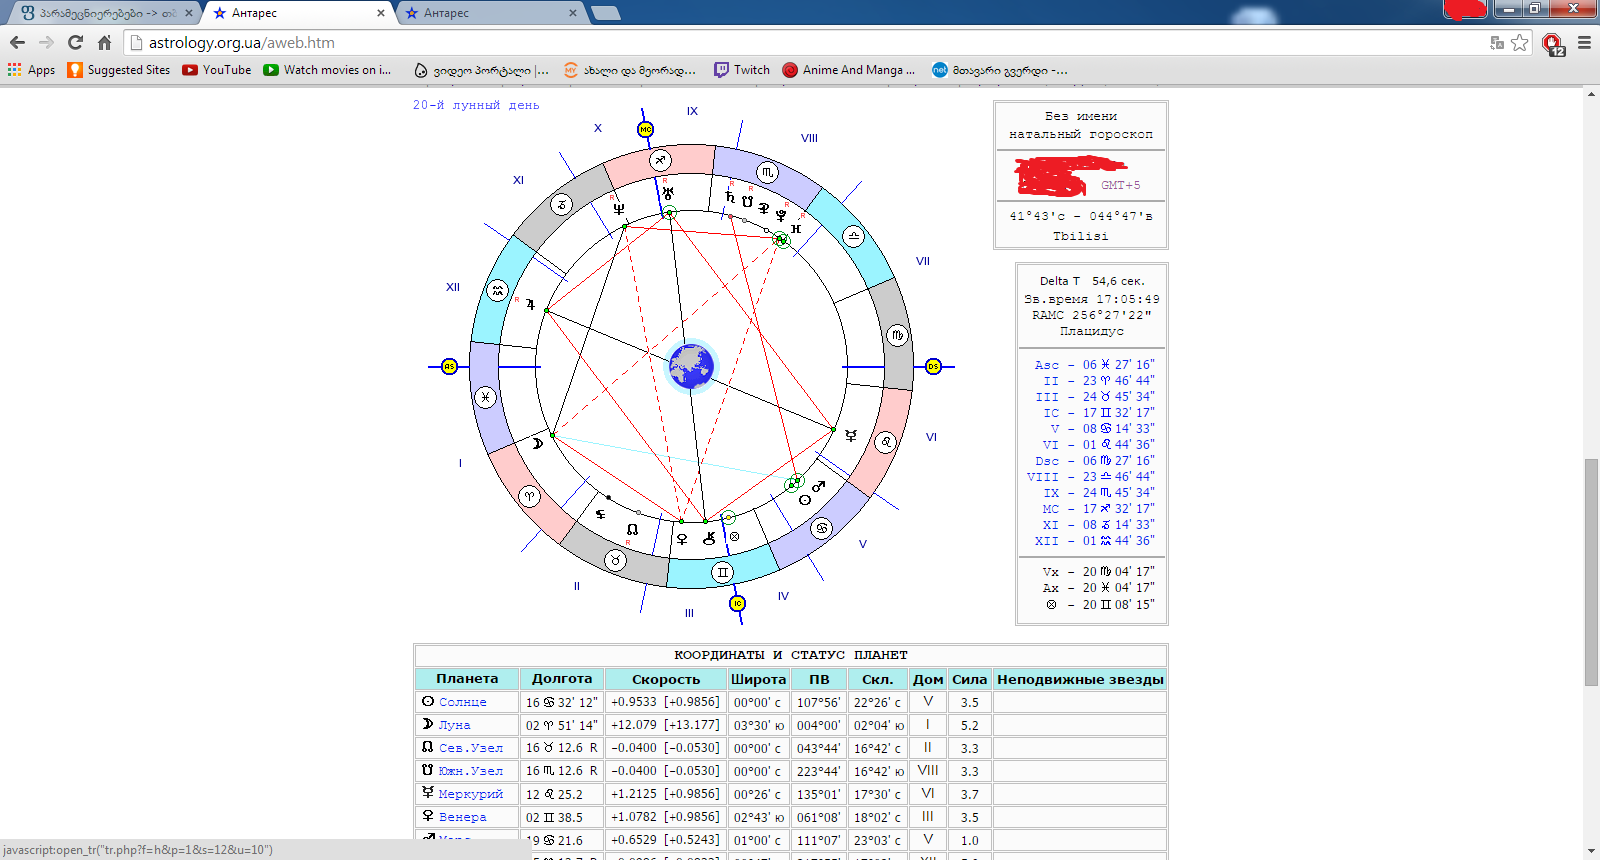Open the Apps bookmarks shortcut
Viewport: 1600px width, 860px height.
pyautogui.click(x=31, y=70)
